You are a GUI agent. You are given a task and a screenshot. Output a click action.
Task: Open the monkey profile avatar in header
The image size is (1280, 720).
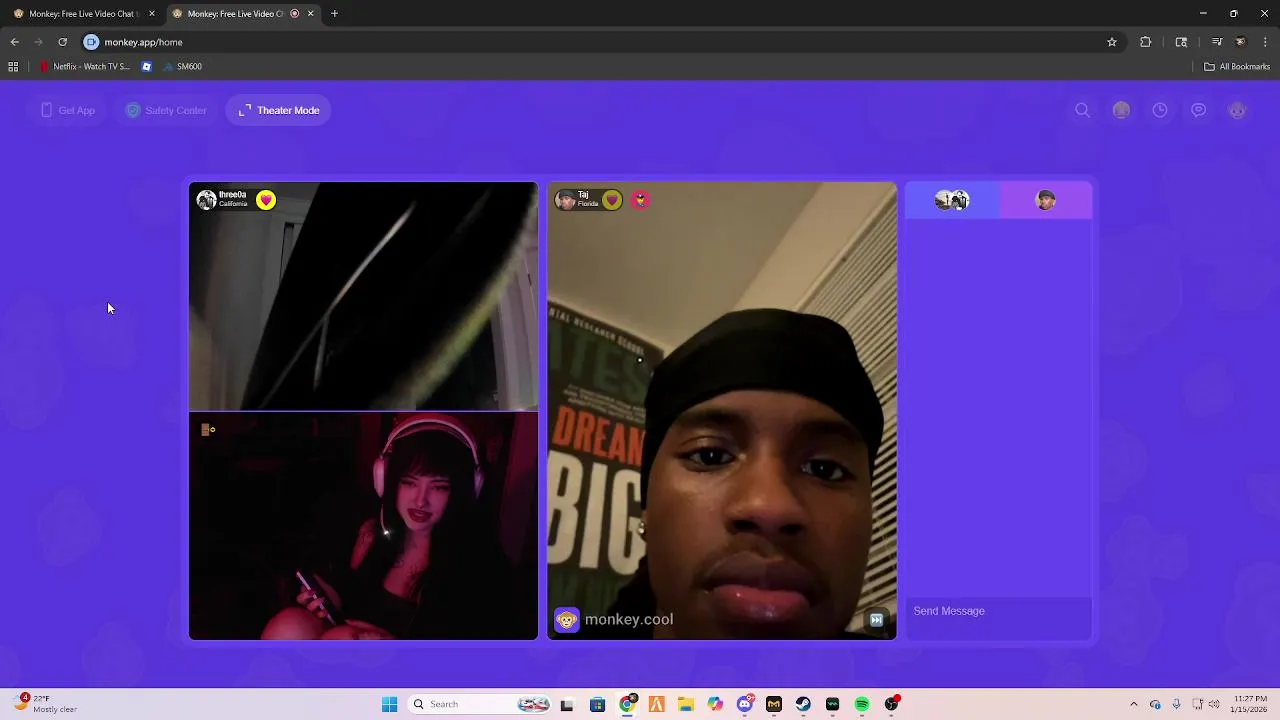(1237, 110)
